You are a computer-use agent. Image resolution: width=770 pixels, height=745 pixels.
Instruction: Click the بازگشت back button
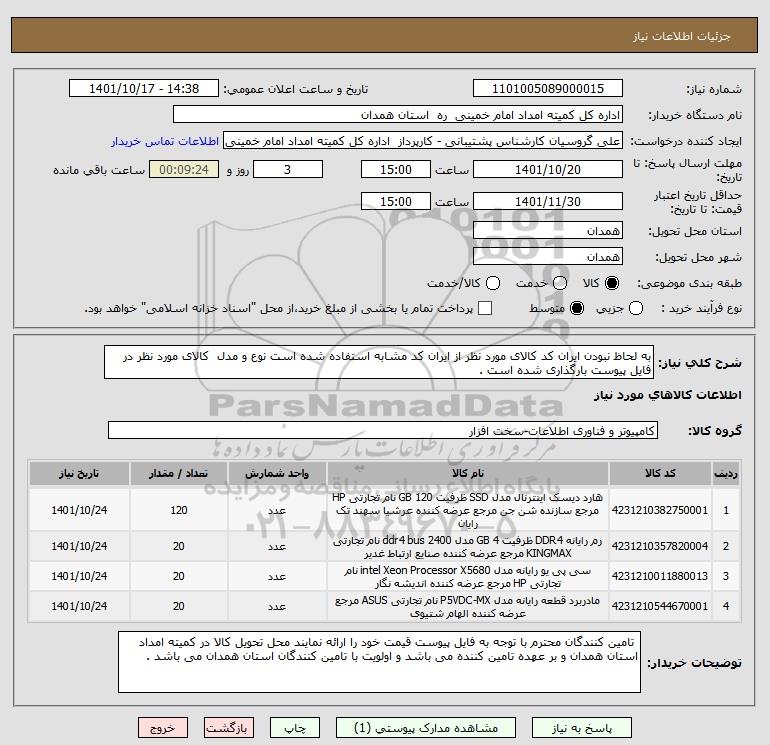pyautogui.click(x=229, y=728)
